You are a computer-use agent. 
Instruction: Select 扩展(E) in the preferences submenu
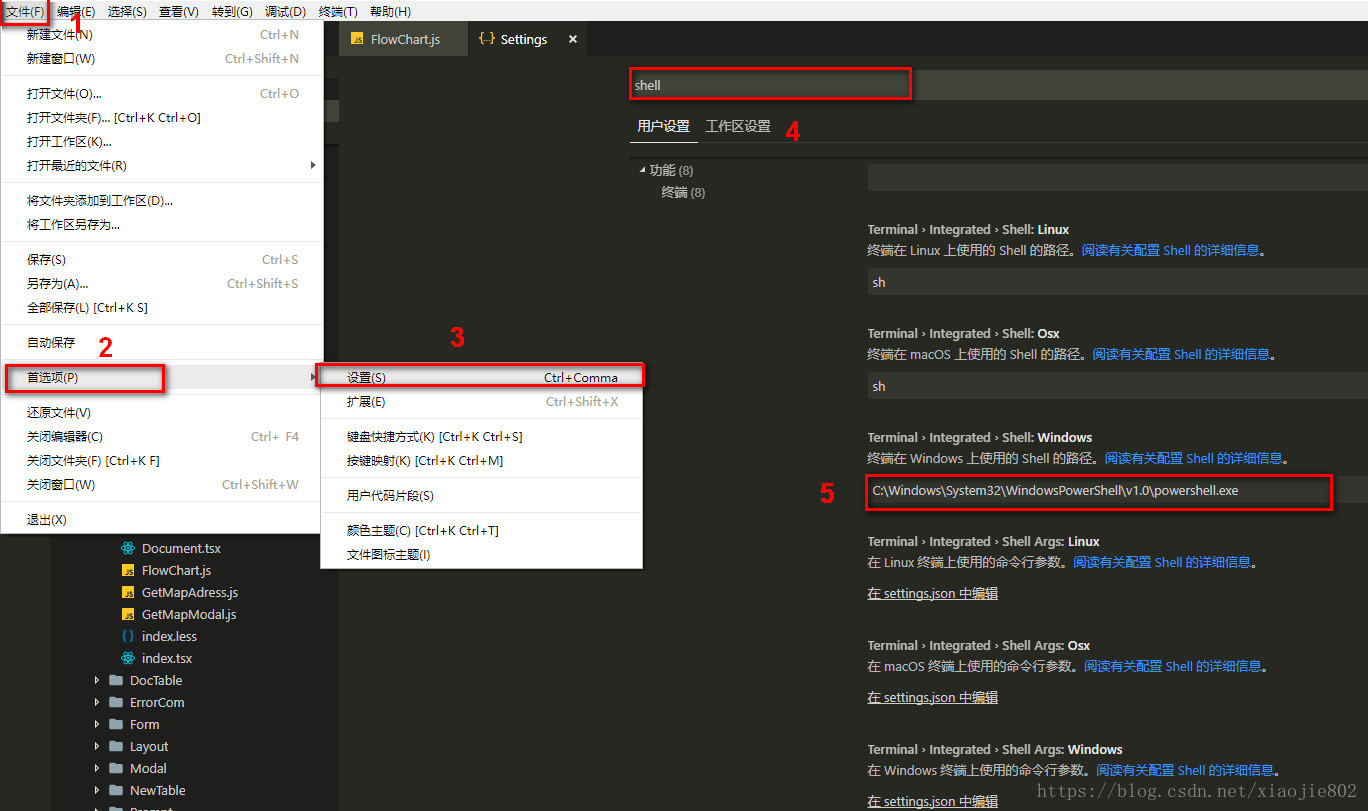click(x=481, y=402)
